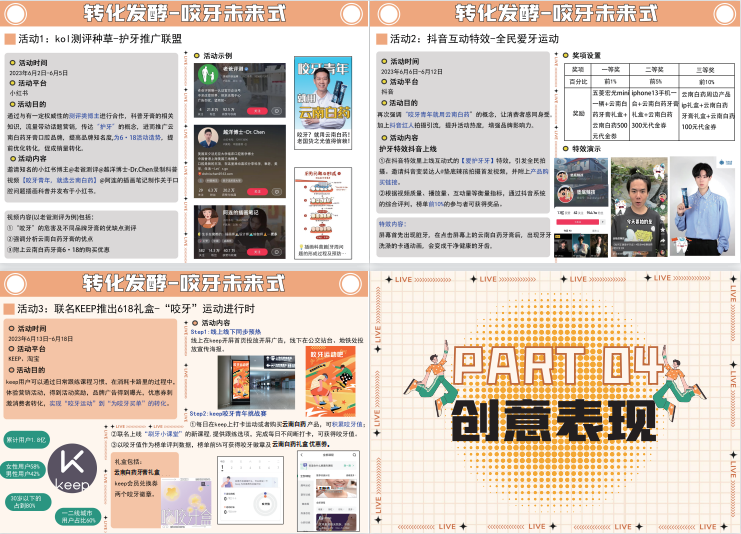This screenshot has height=534, width=741.
Task: Click the 百分比 row label cell
Action: click(x=578, y=81)
